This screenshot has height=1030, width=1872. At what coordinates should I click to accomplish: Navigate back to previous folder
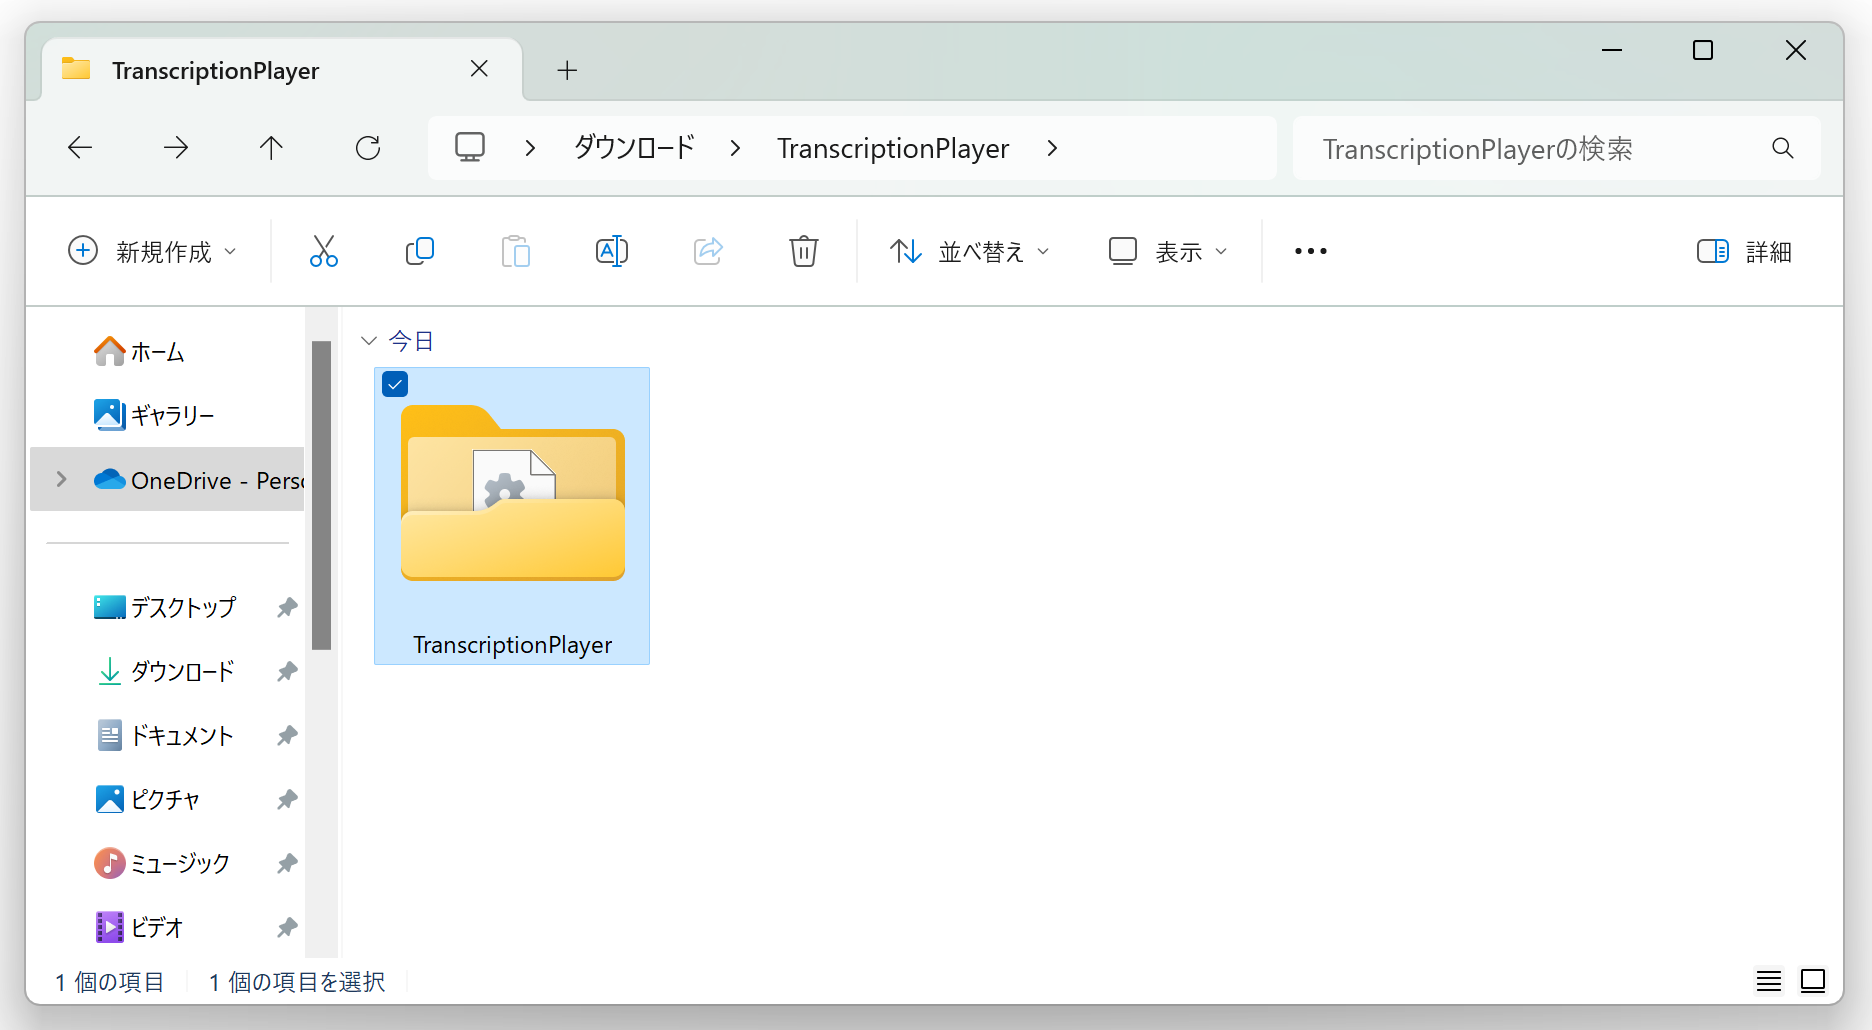click(80, 148)
